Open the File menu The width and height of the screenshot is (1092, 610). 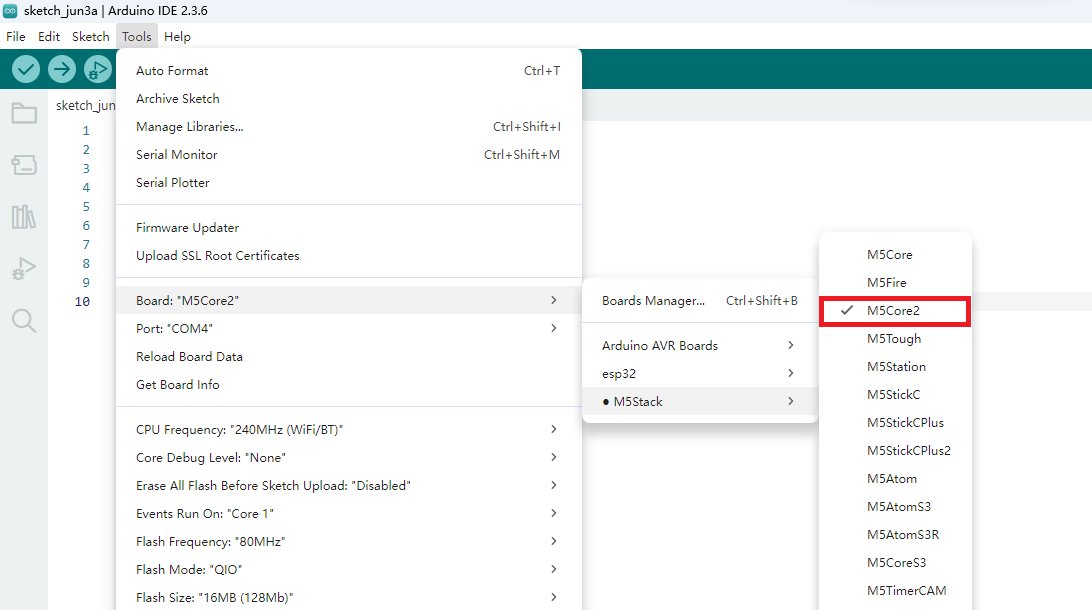15,36
